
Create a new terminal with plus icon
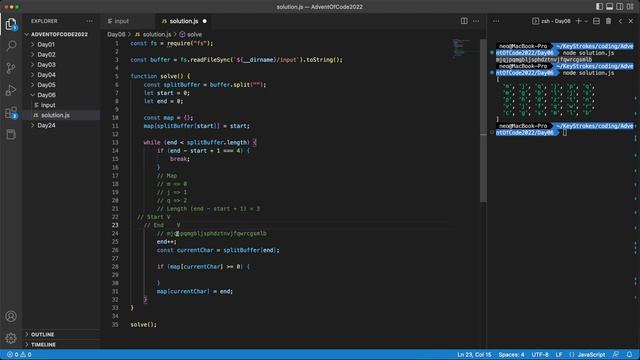pyautogui.click(x=578, y=21)
